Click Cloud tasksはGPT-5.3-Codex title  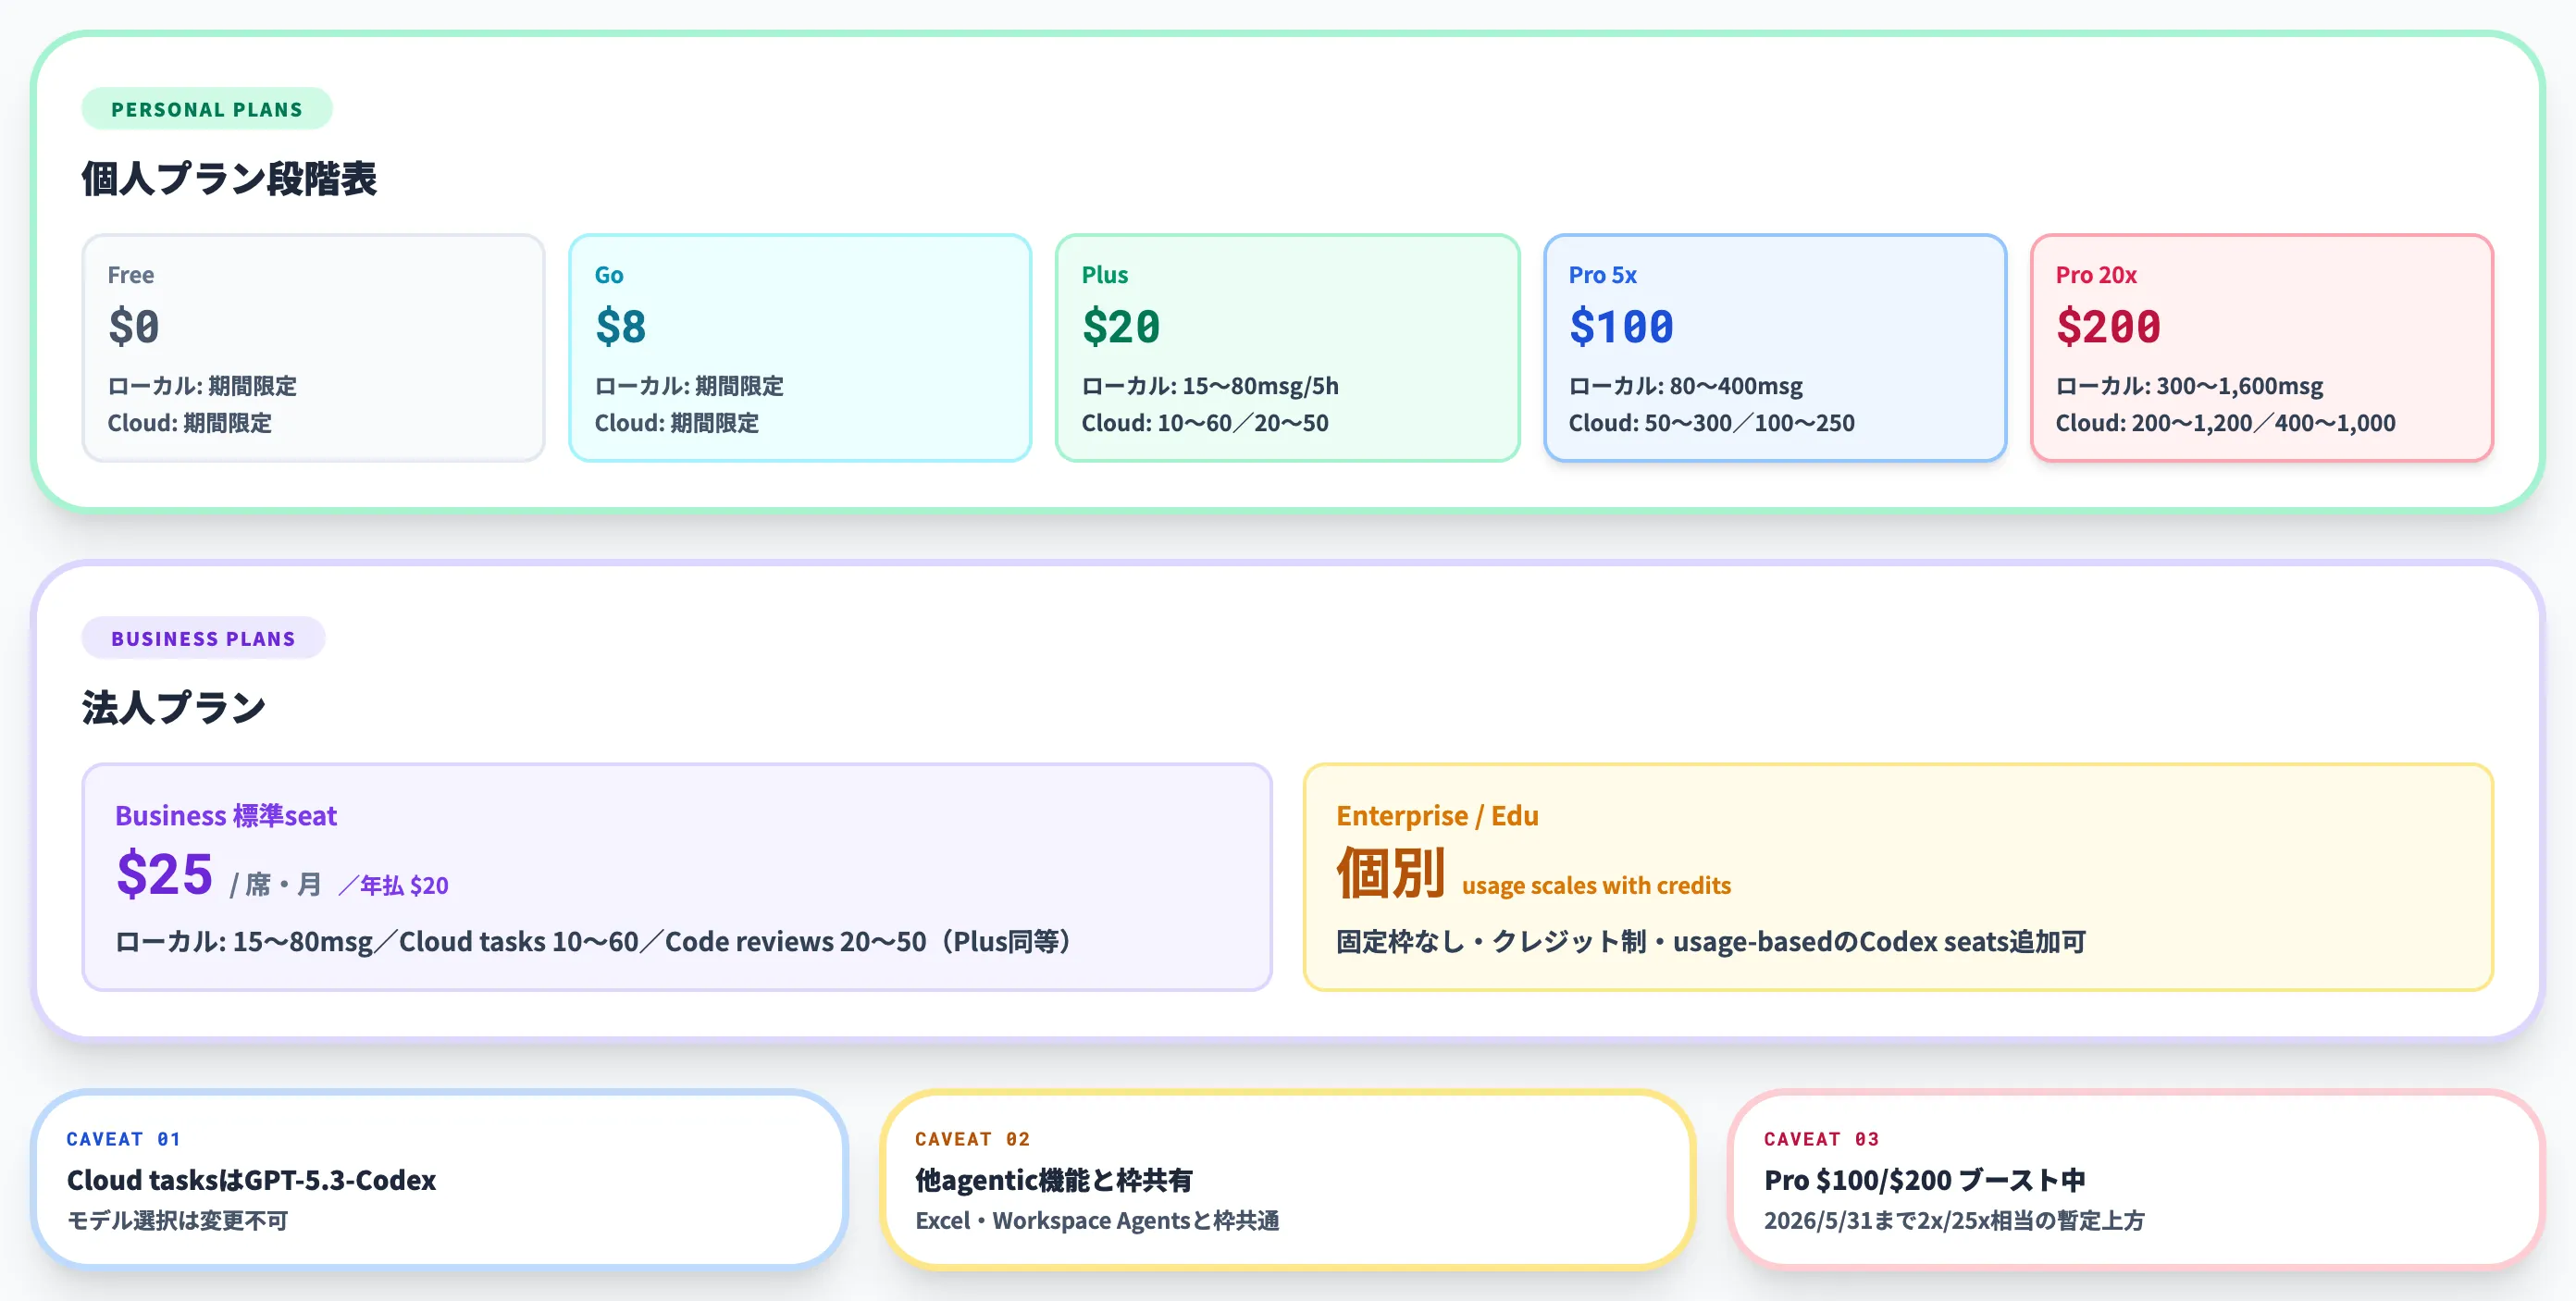(x=251, y=1180)
